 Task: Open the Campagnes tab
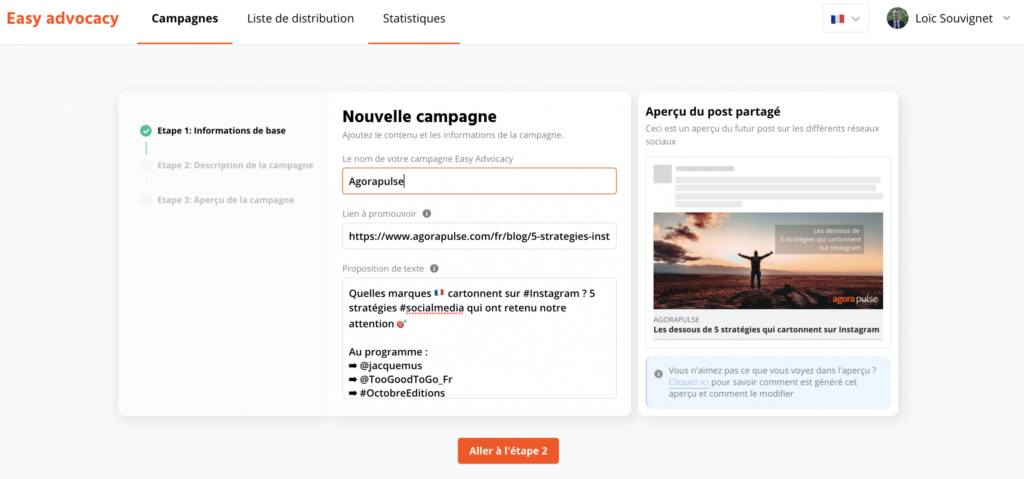coord(185,18)
